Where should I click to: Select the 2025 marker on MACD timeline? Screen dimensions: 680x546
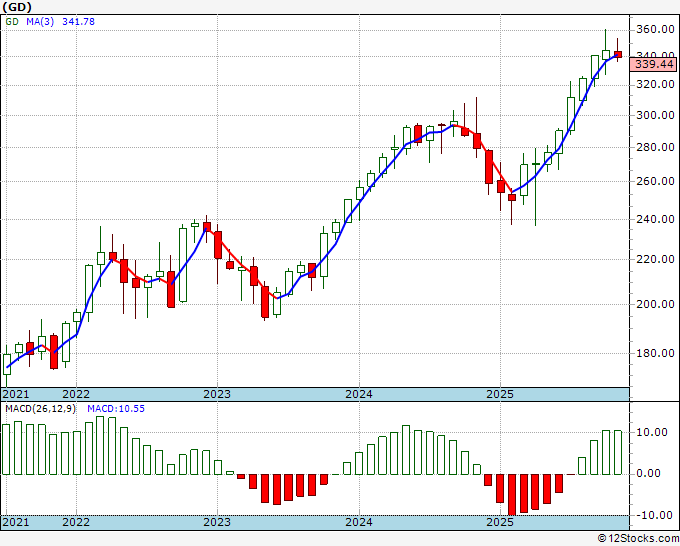click(x=500, y=521)
